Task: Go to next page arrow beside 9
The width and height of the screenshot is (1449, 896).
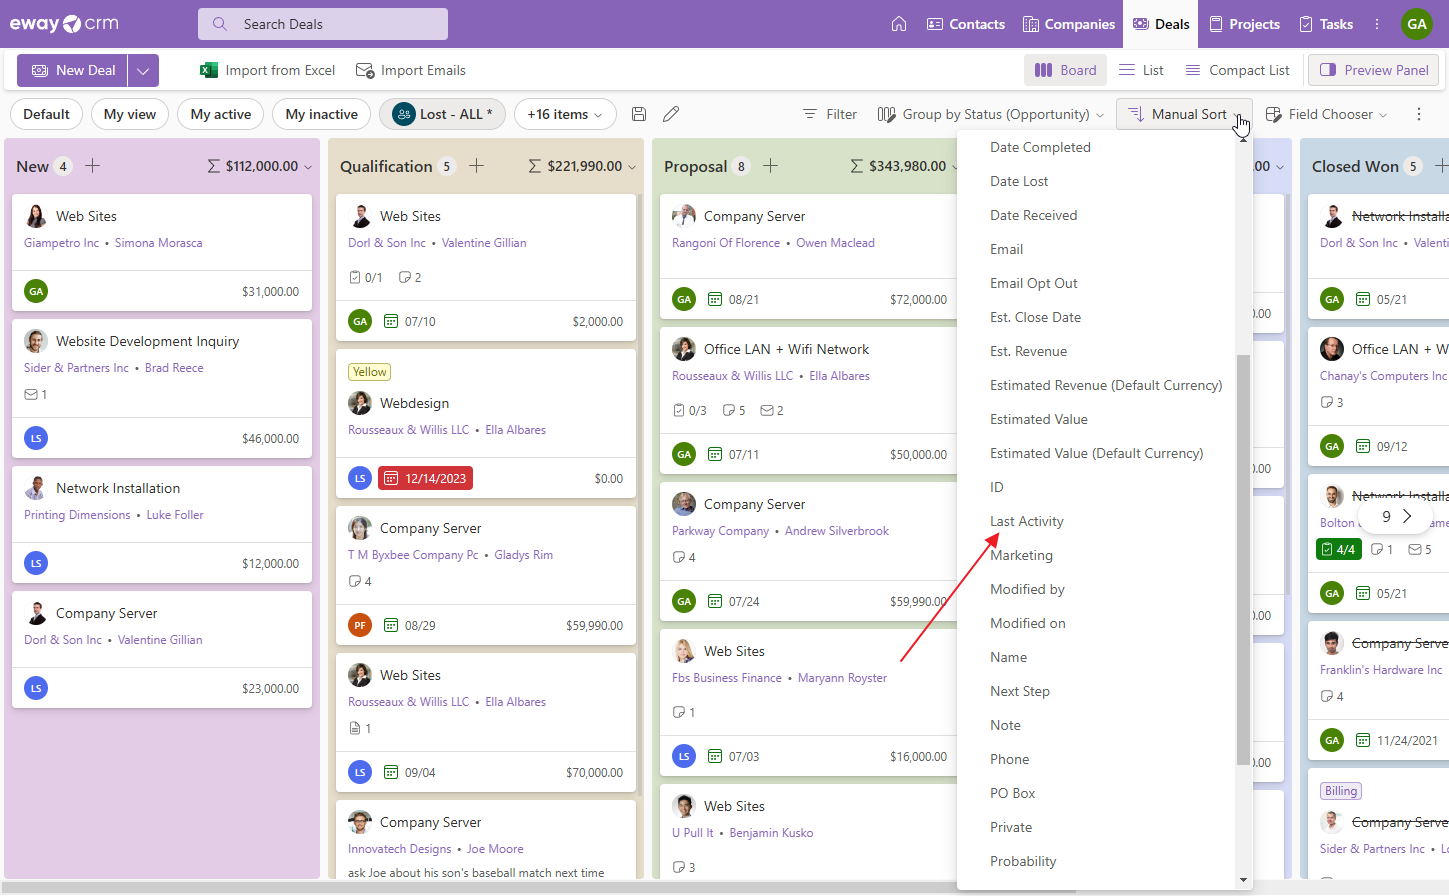Action: click(x=1407, y=516)
